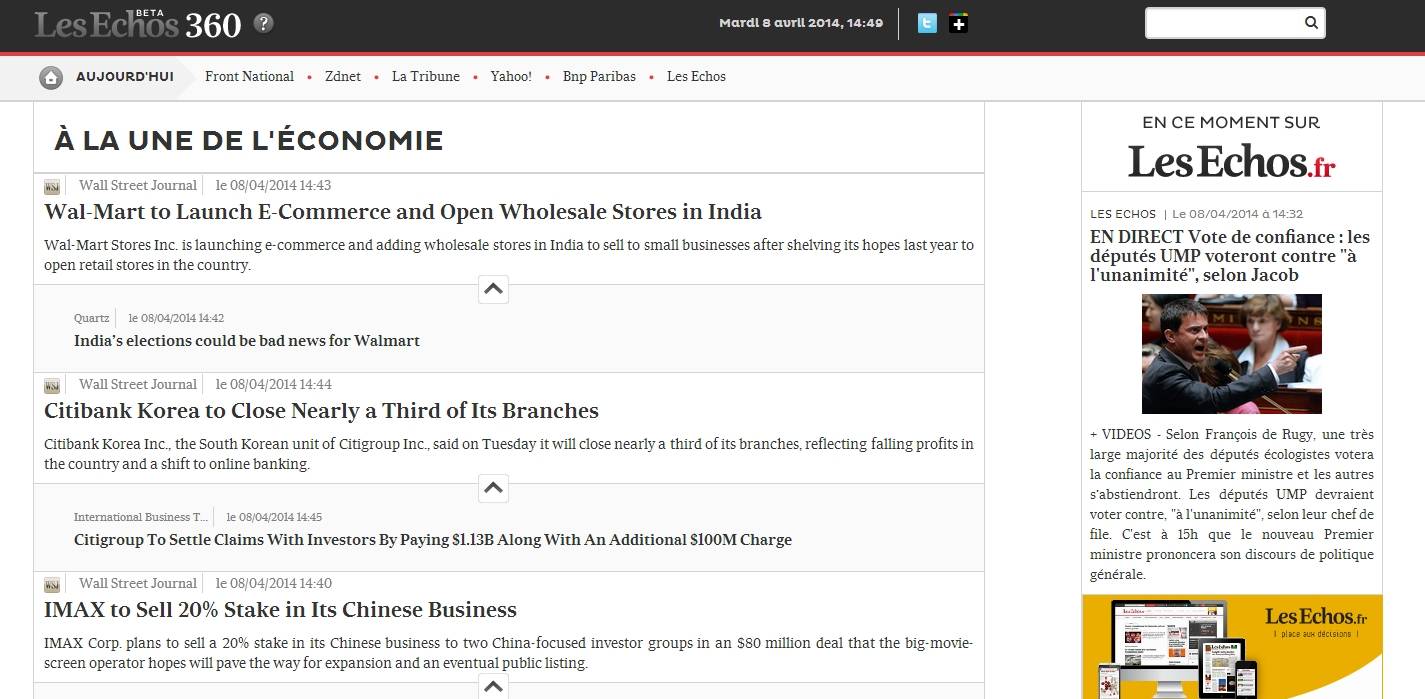Collapse related stories under Citibank Korea article
This screenshot has height=699, width=1425.
[x=493, y=489]
